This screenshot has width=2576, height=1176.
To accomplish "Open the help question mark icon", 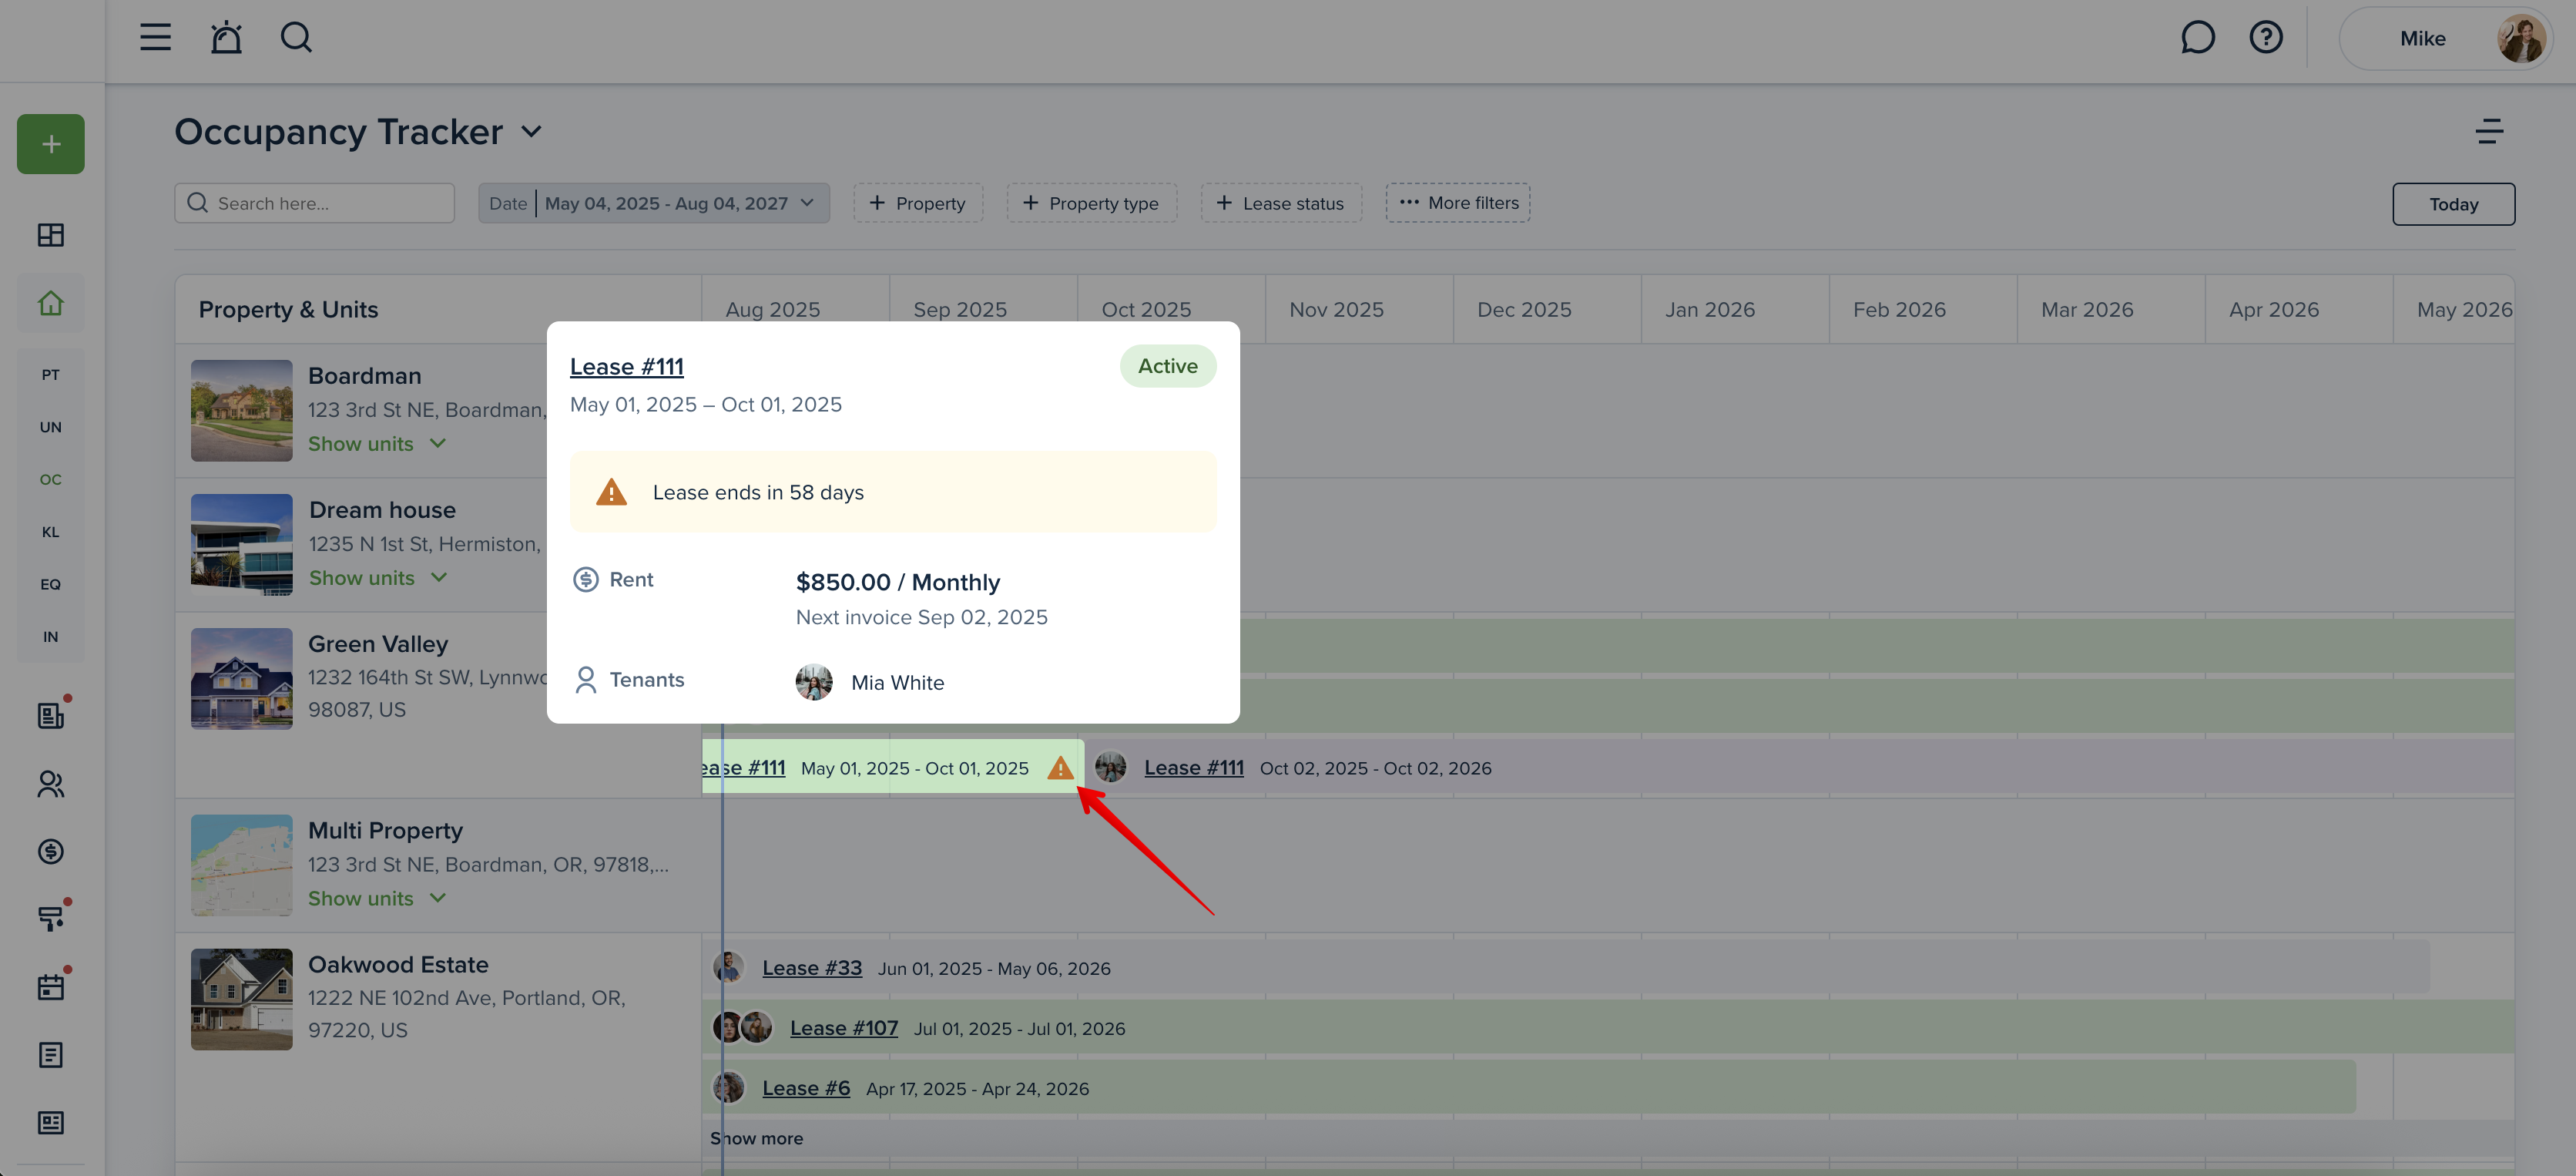I will coord(2266,38).
